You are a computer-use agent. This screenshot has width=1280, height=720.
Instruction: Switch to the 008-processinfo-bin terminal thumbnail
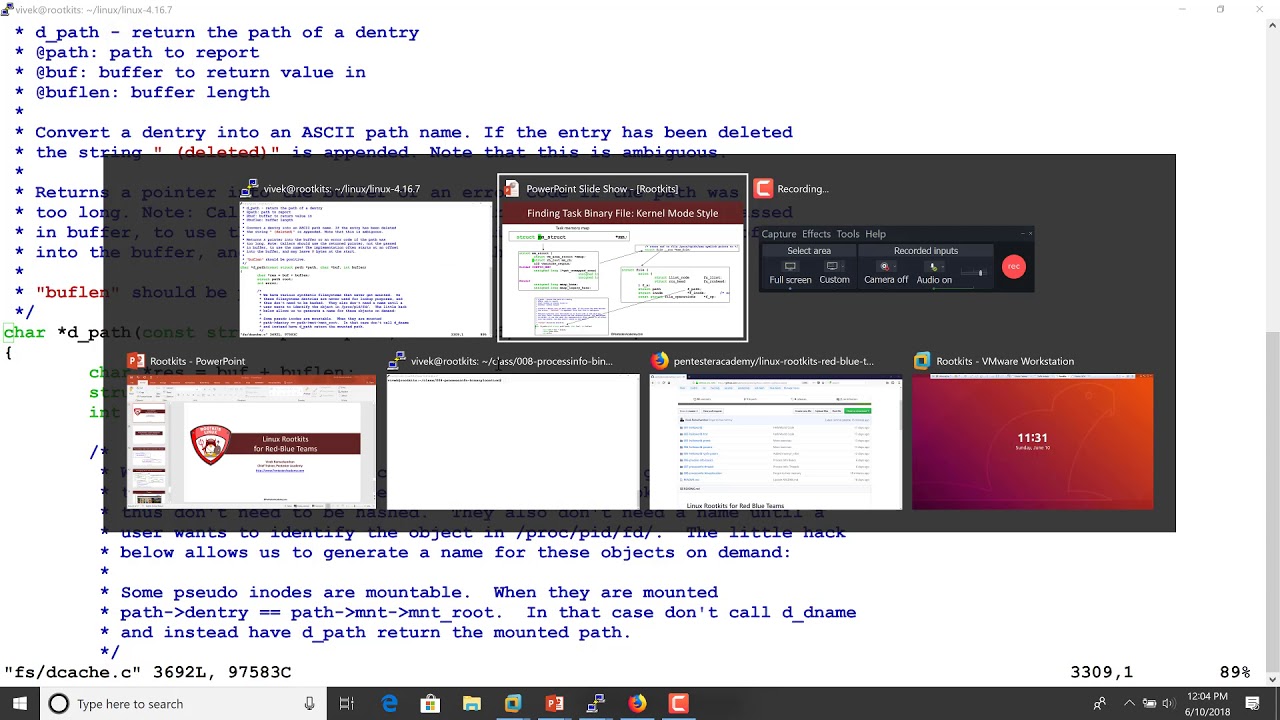click(x=513, y=441)
